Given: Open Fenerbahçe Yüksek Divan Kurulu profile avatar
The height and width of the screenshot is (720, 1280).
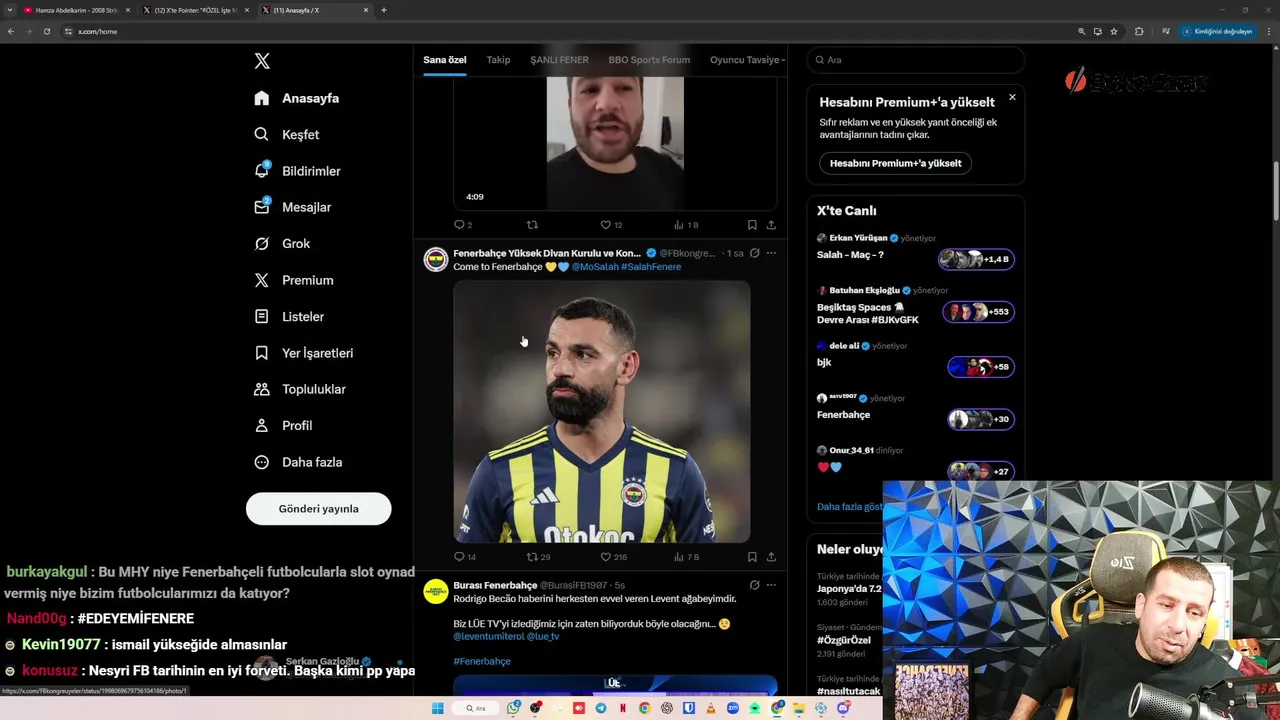Looking at the screenshot, I should coord(436,260).
